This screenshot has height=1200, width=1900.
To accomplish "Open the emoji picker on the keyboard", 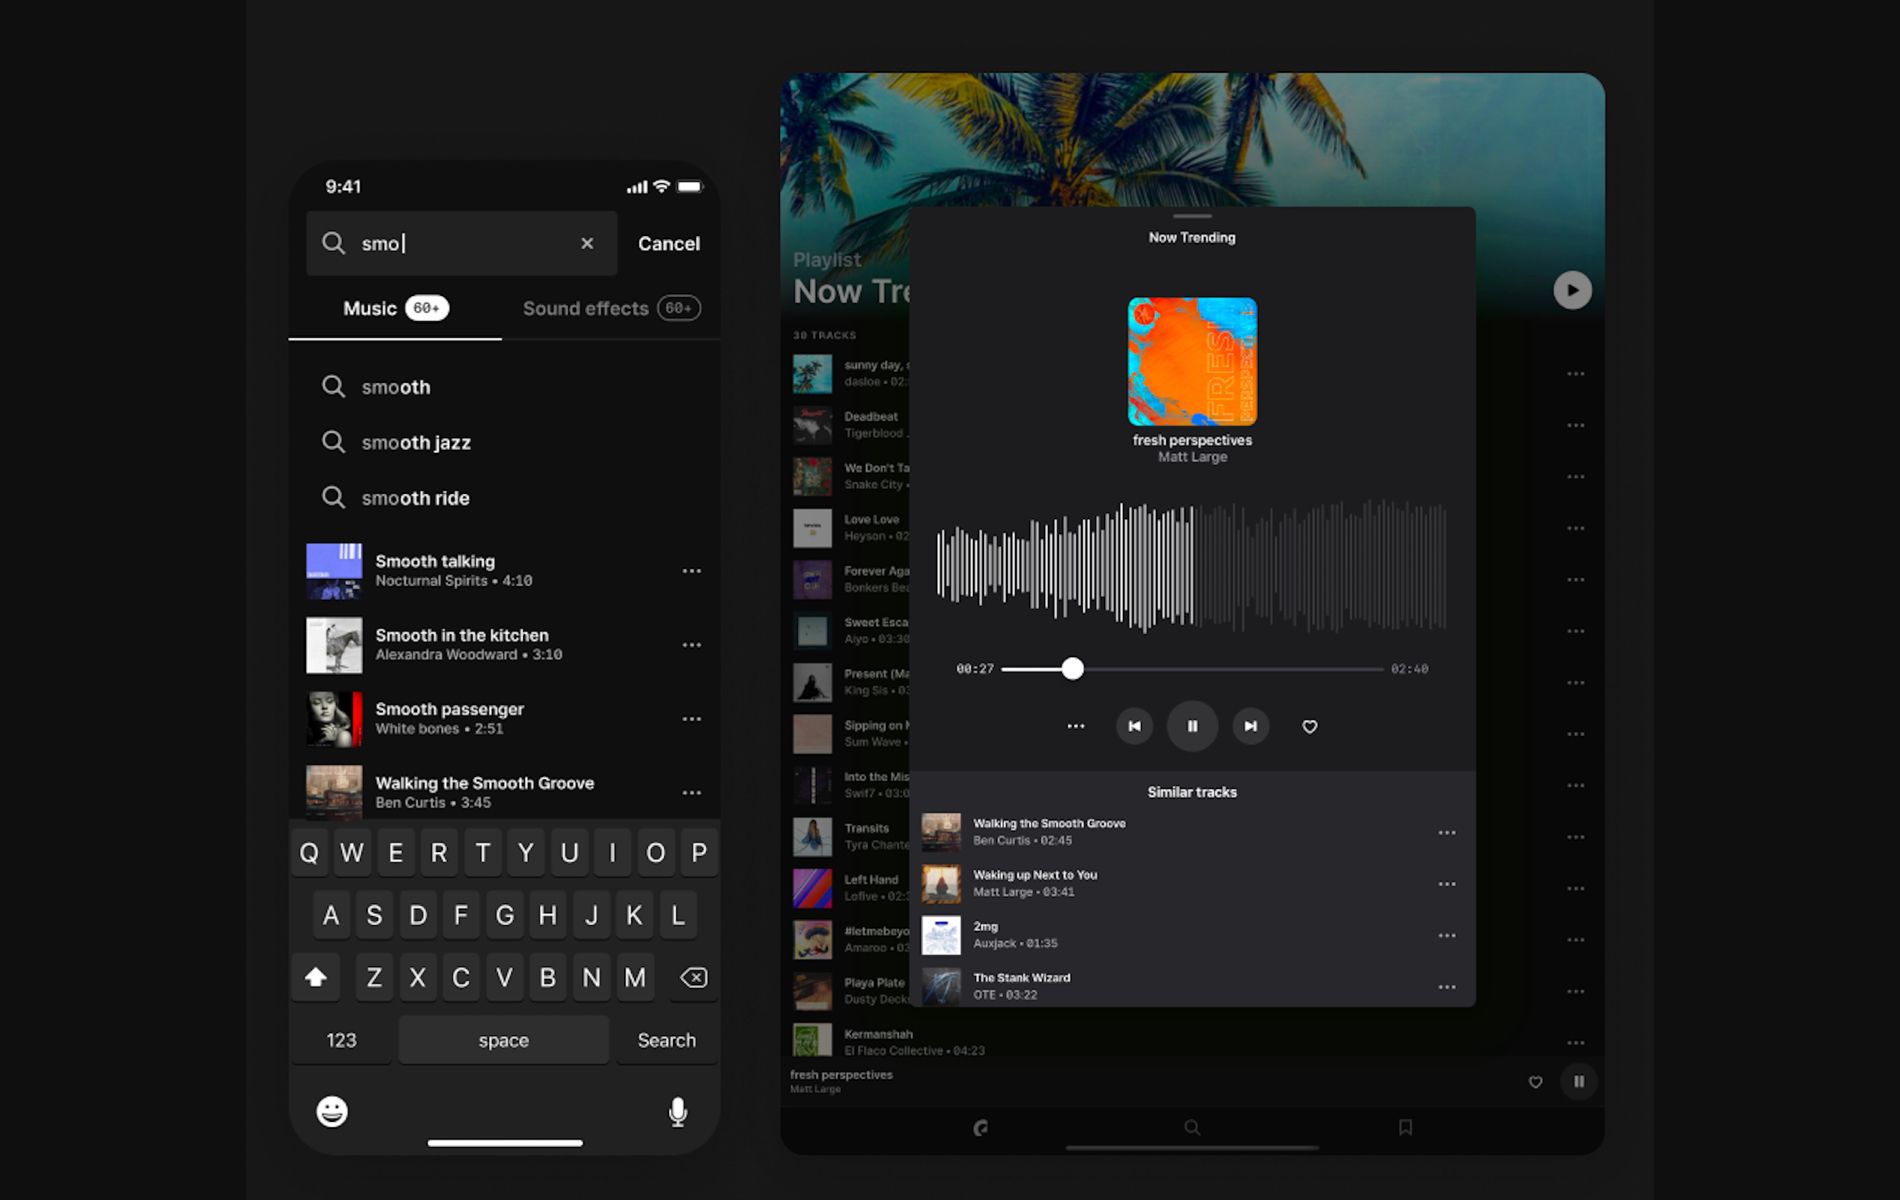I will point(331,1110).
